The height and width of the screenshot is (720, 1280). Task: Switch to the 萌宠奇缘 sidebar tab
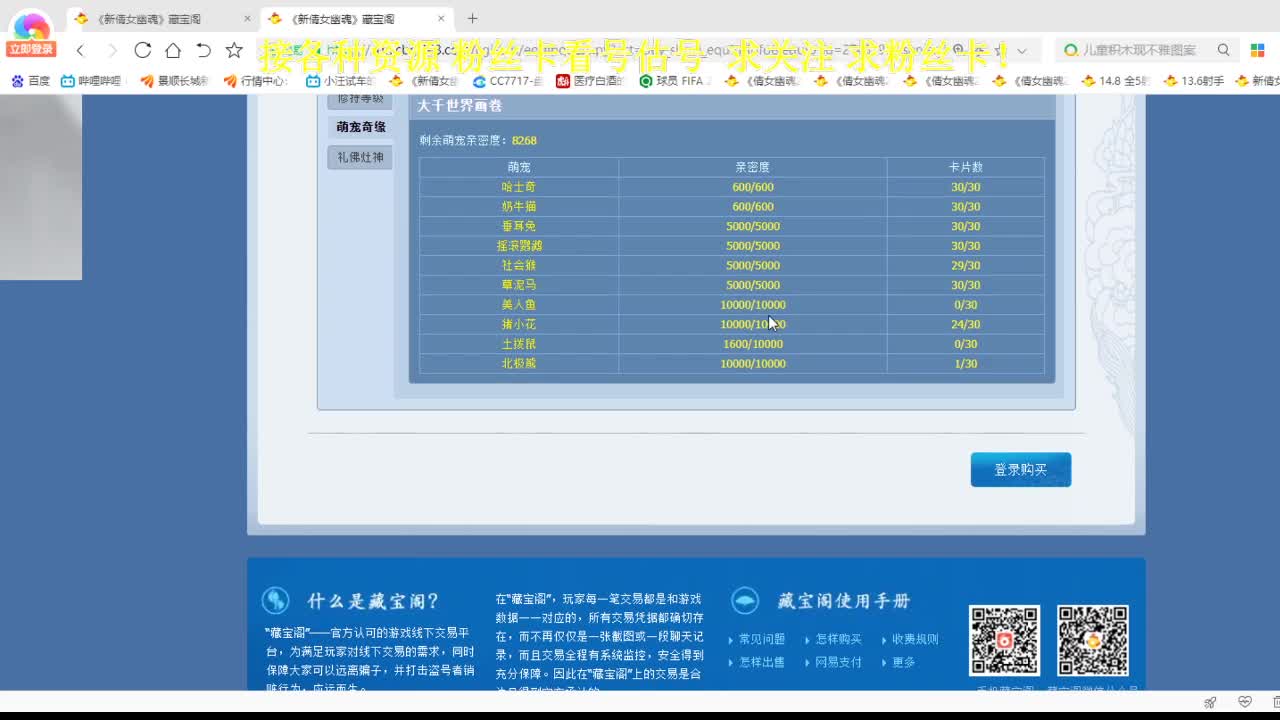pyautogui.click(x=359, y=127)
